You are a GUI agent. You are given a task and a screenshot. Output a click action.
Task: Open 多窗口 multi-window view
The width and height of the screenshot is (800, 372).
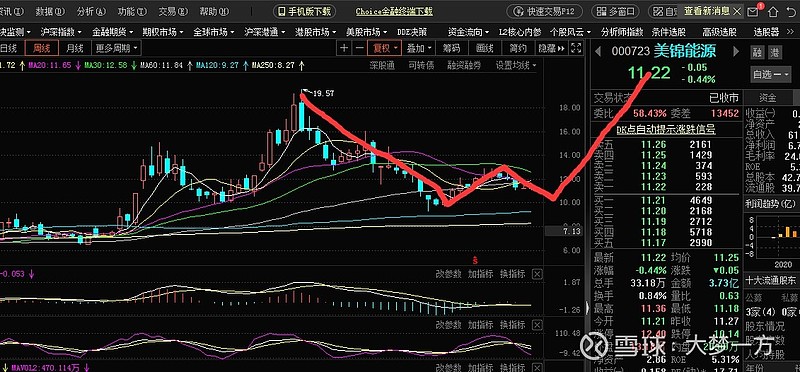point(615,11)
